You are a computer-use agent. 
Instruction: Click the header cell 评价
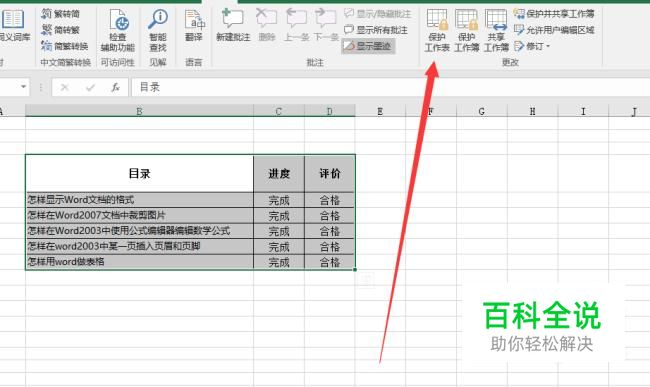coord(330,173)
